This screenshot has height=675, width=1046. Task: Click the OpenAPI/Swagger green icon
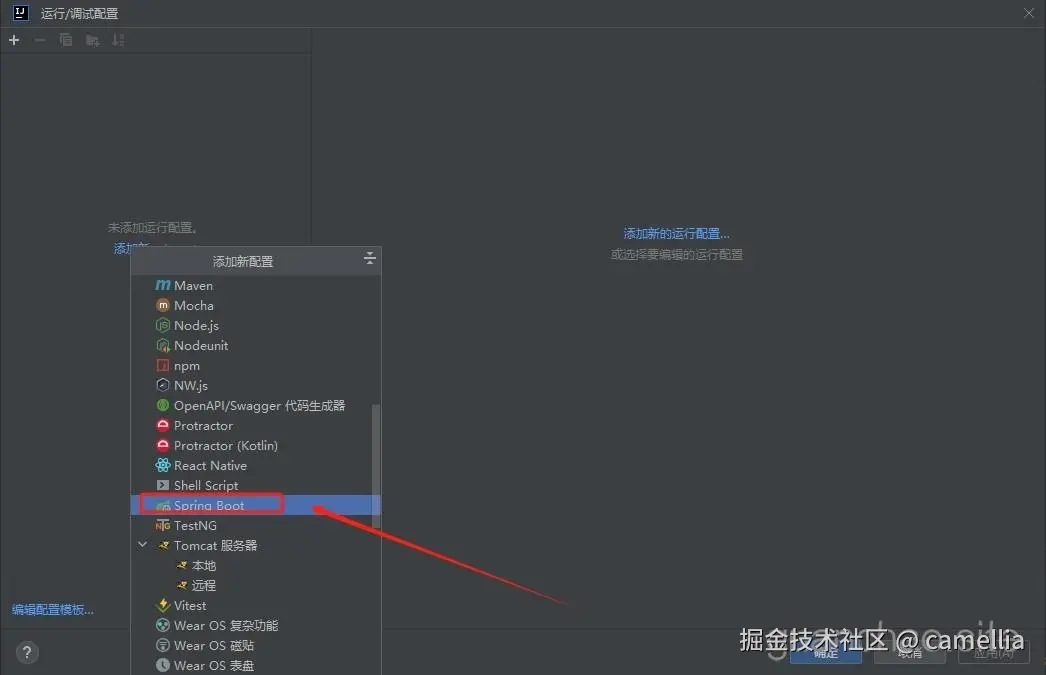coord(163,406)
